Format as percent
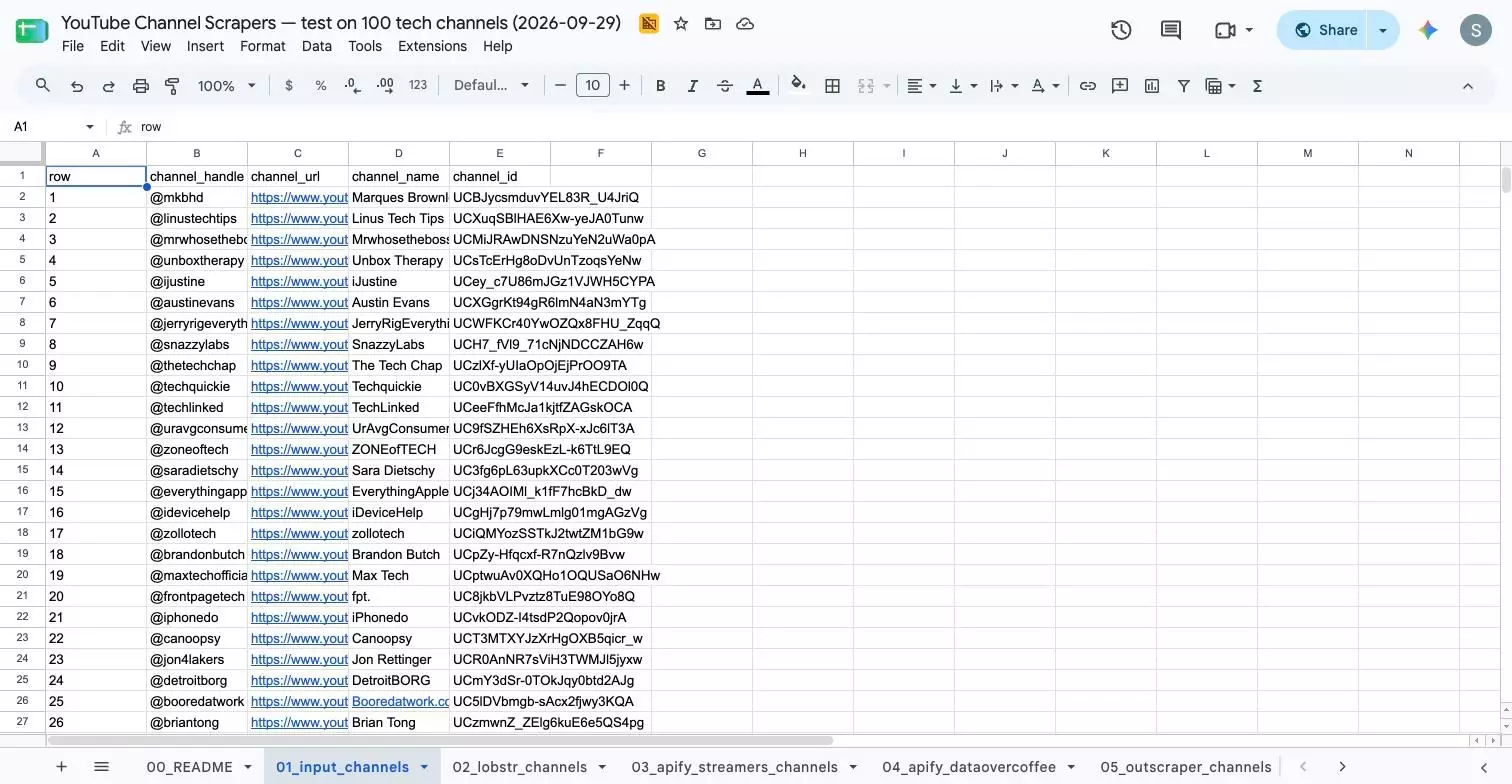 click(x=321, y=86)
